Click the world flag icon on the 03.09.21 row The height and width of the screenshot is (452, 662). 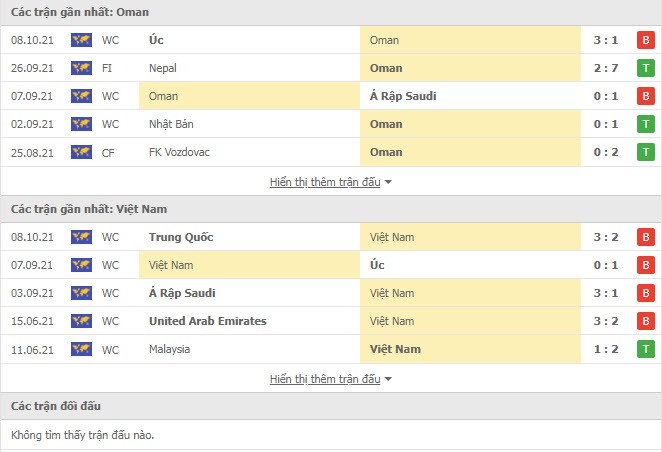81,293
